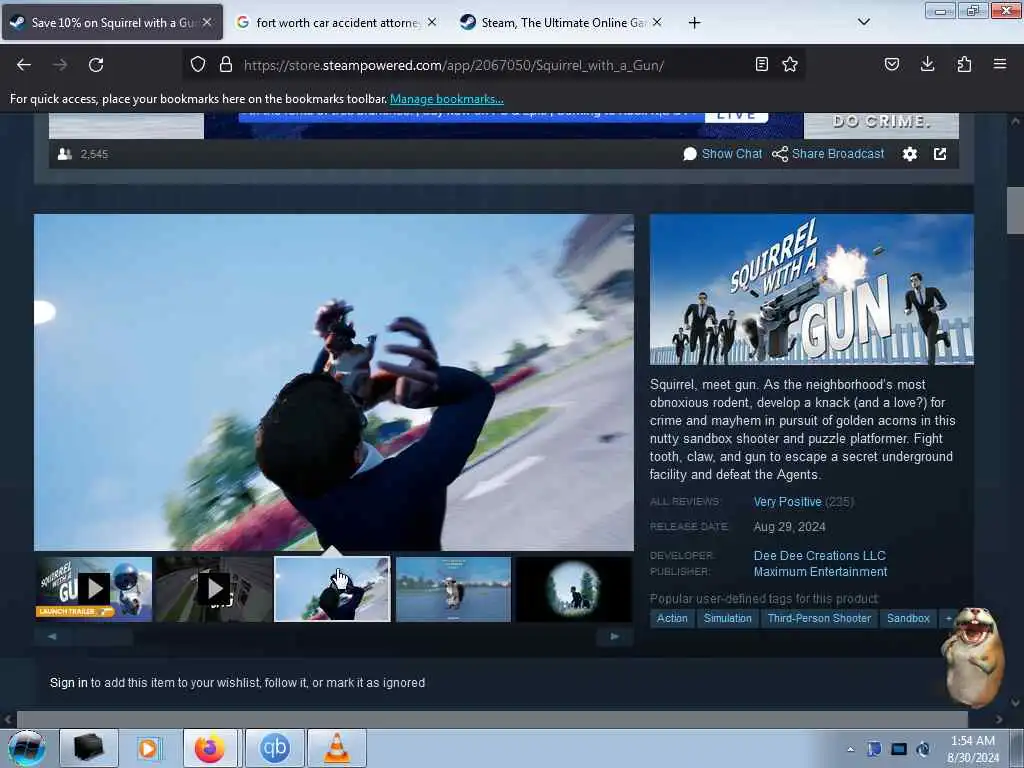The height and width of the screenshot is (768, 1024).
Task: Open Save to Pocket icon
Action: click(892, 64)
